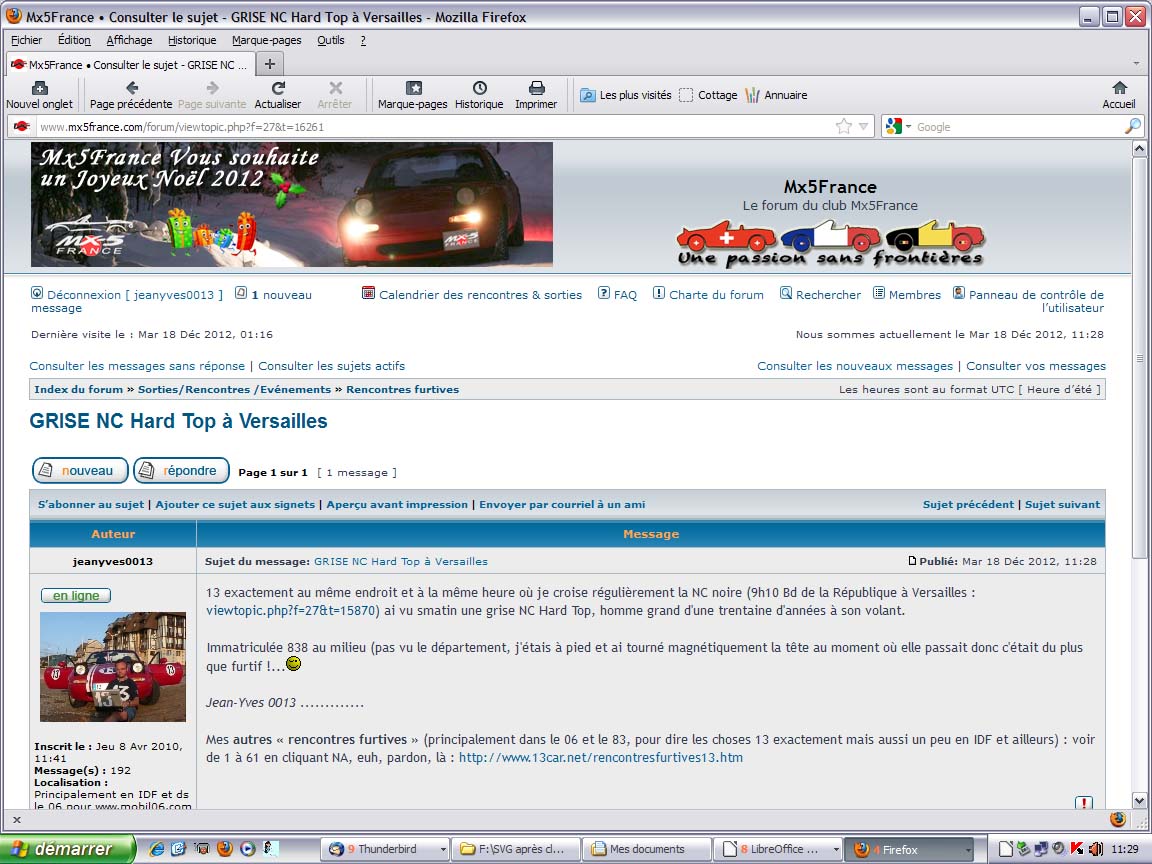Open Aperçu avant impression link

[x=397, y=505]
